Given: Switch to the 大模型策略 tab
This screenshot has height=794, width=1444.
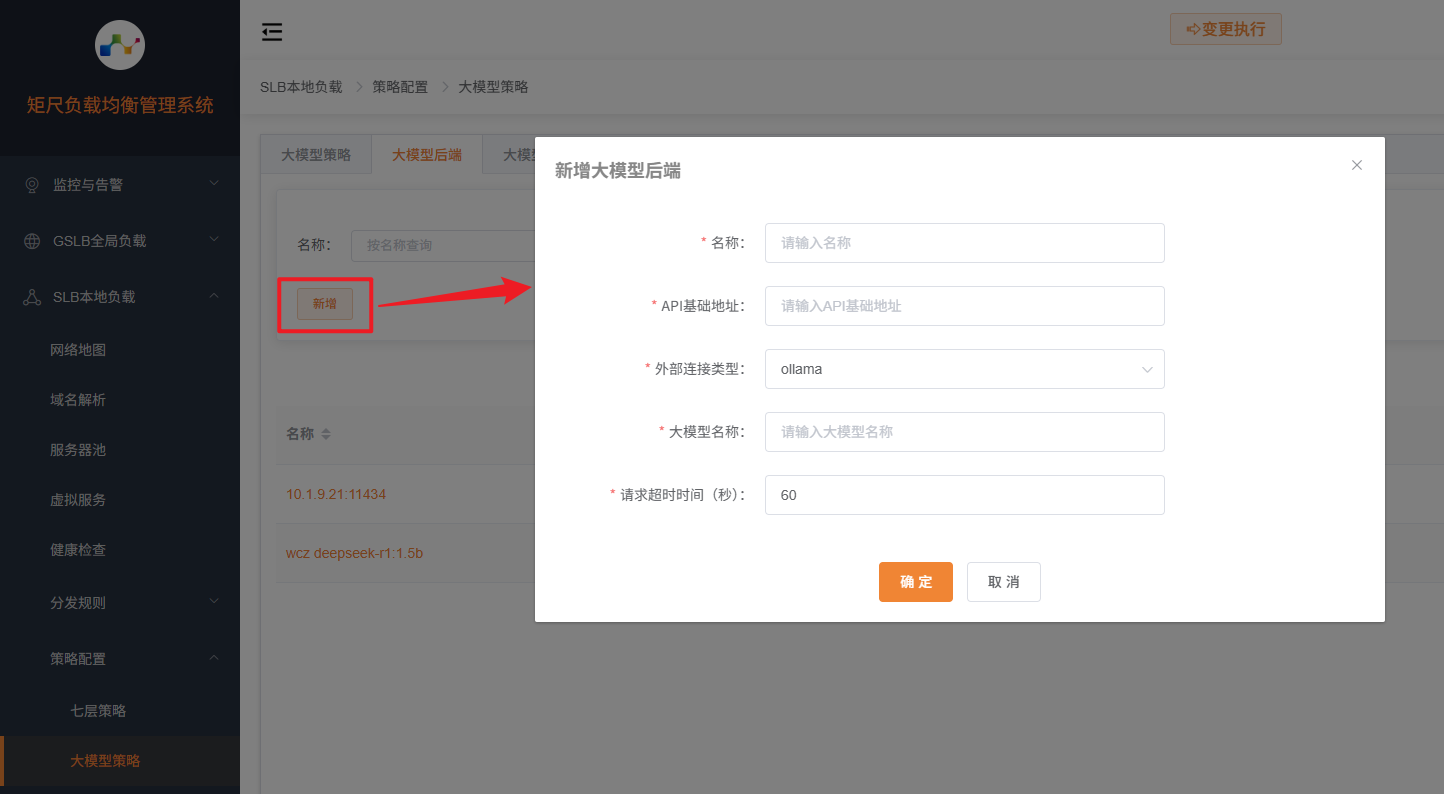Looking at the screenshot, I should click(x=316, y=154).
